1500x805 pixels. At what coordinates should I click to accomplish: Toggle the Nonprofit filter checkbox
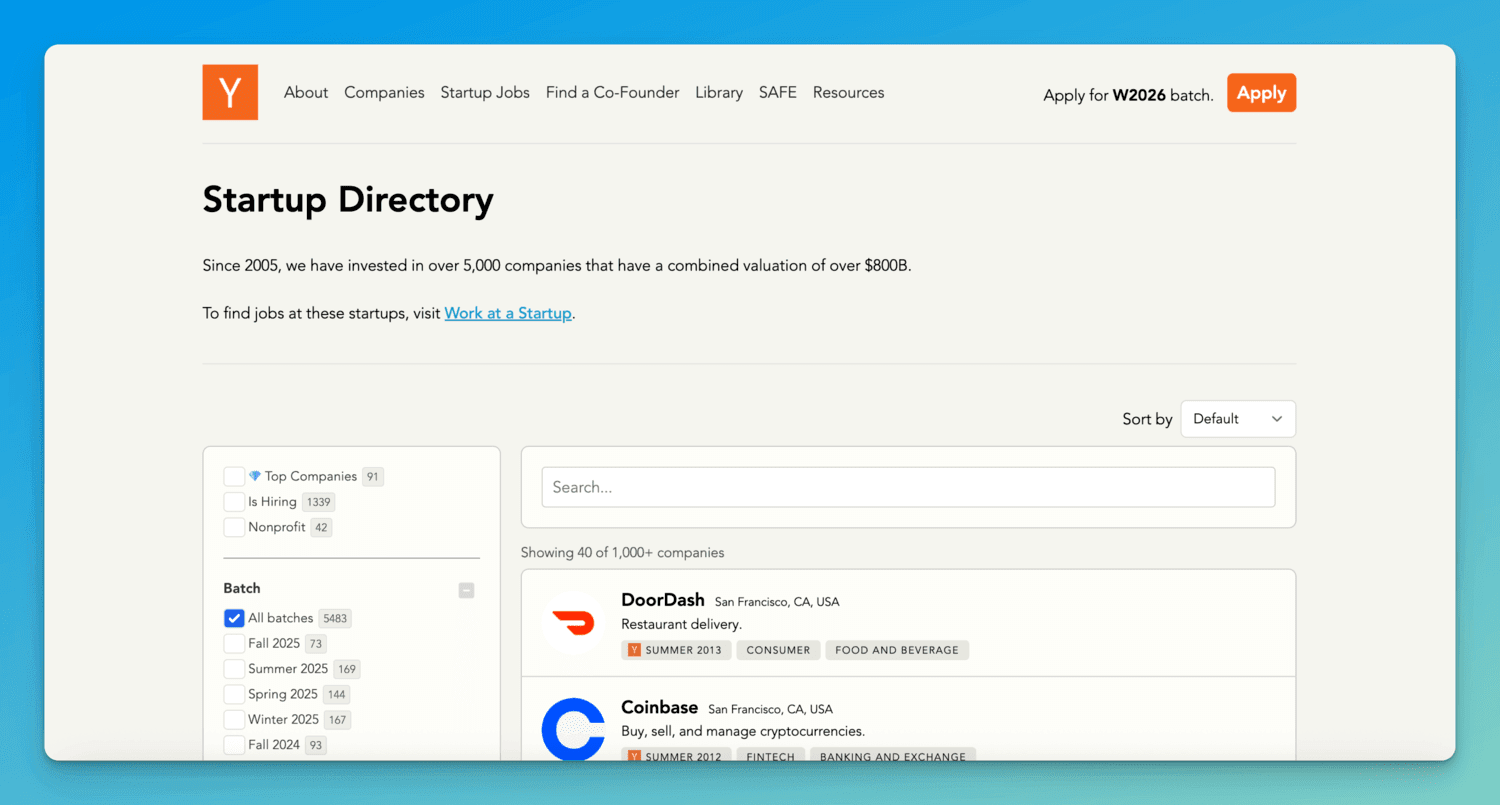(234, 527)
